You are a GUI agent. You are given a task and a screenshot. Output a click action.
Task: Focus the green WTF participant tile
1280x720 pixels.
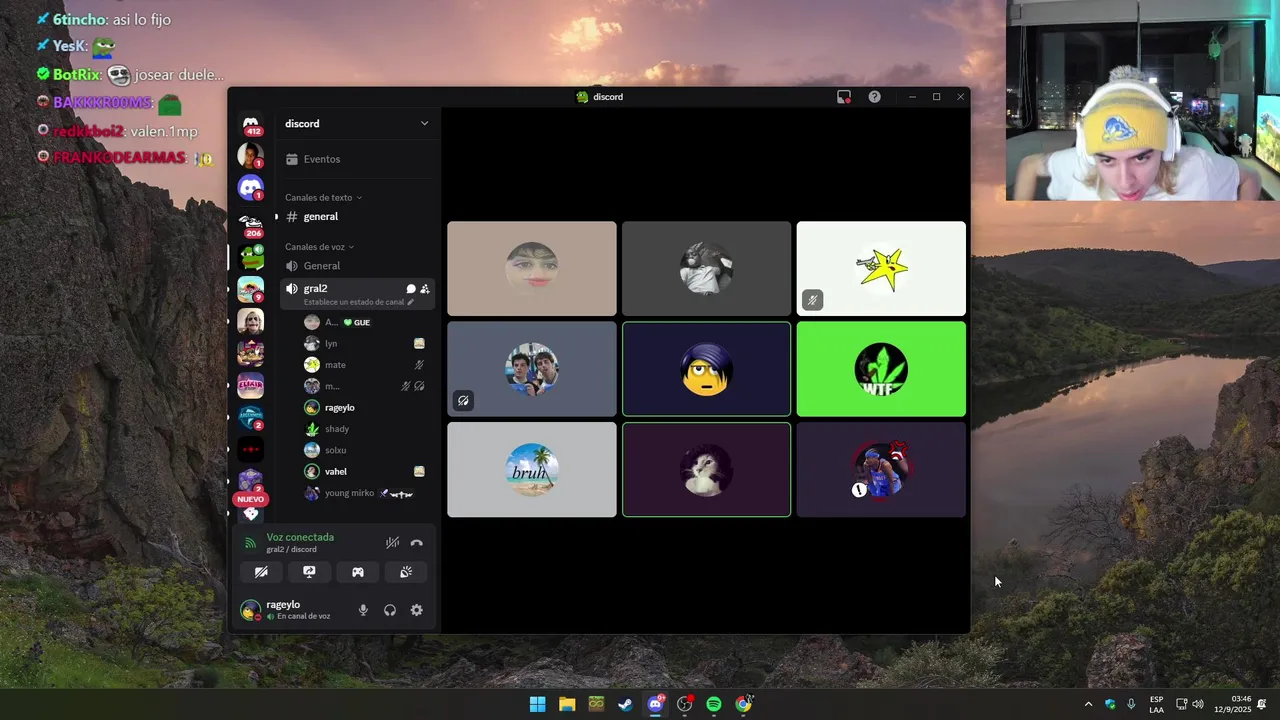tap(881, 369)
